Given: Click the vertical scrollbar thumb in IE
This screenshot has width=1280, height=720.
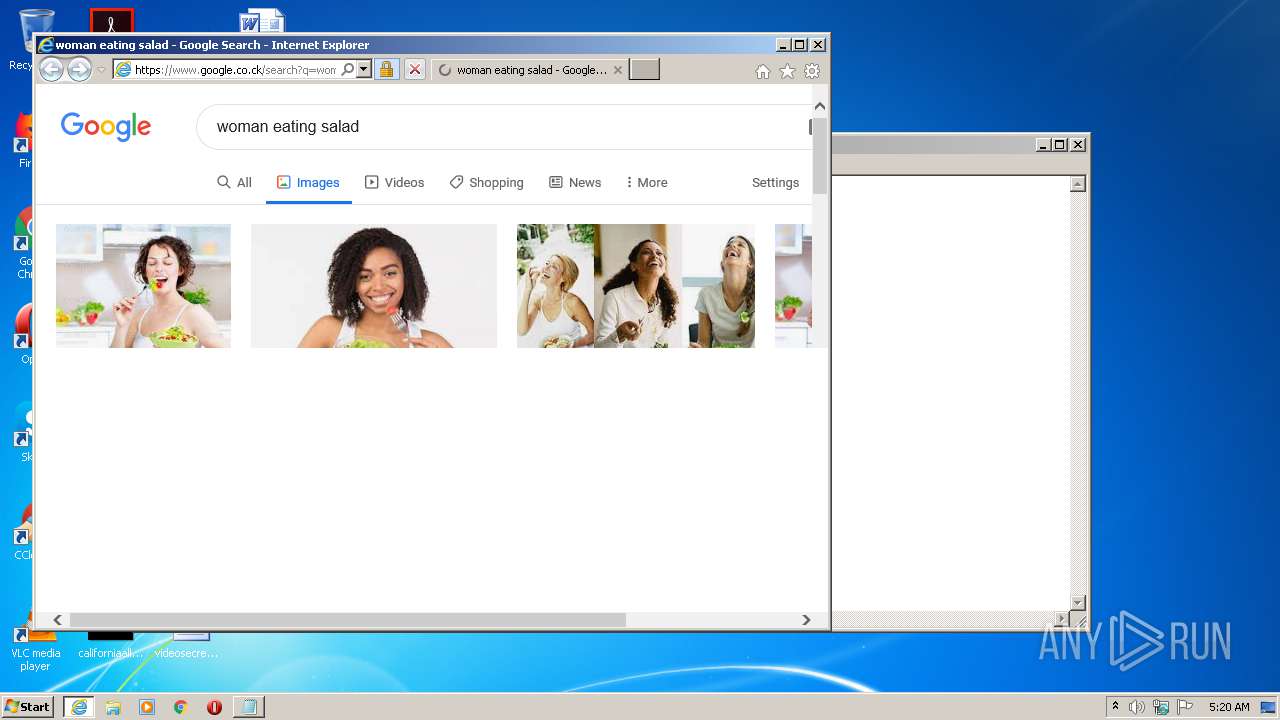Looking at the screenshot, I should click(x=820, y=155).
